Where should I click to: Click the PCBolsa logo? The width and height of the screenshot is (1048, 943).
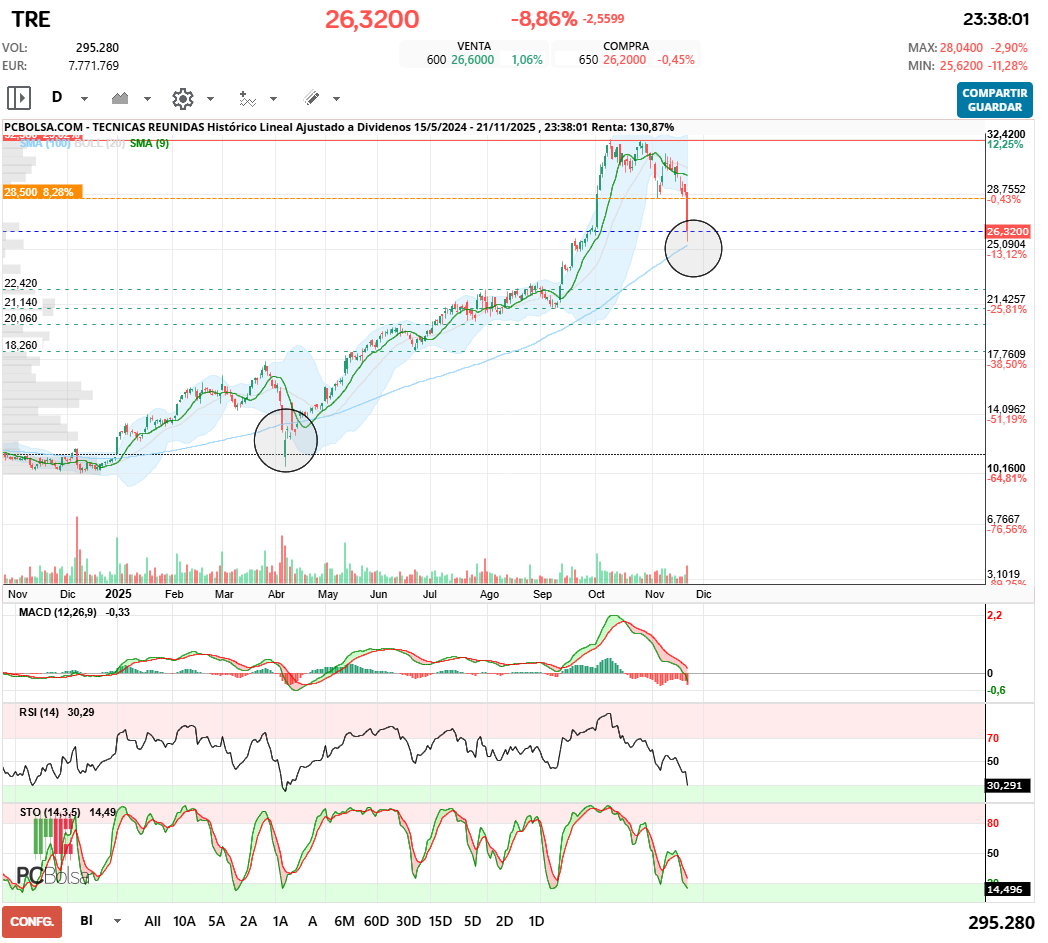tap(52, 875)
